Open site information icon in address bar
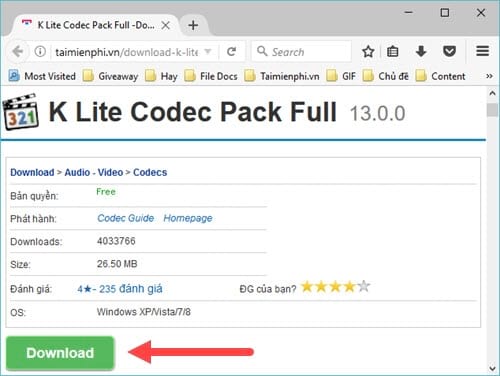 coord(40,52)
